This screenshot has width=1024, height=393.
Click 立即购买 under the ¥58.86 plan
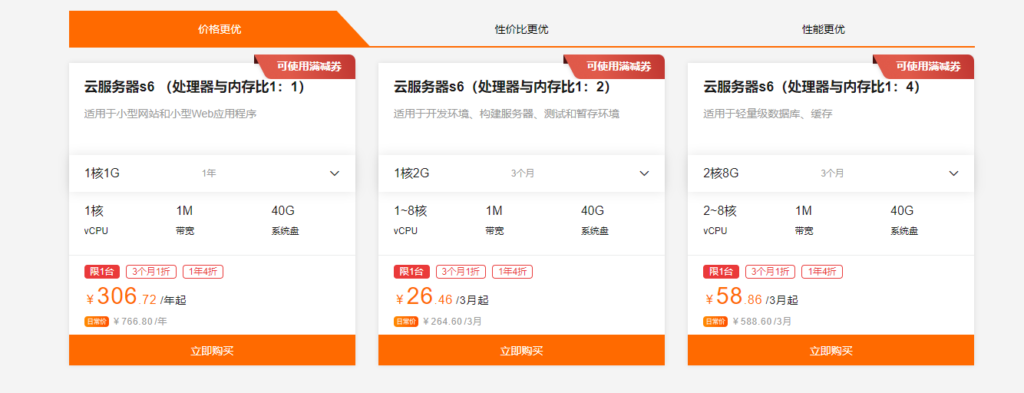tap(831, 351)
